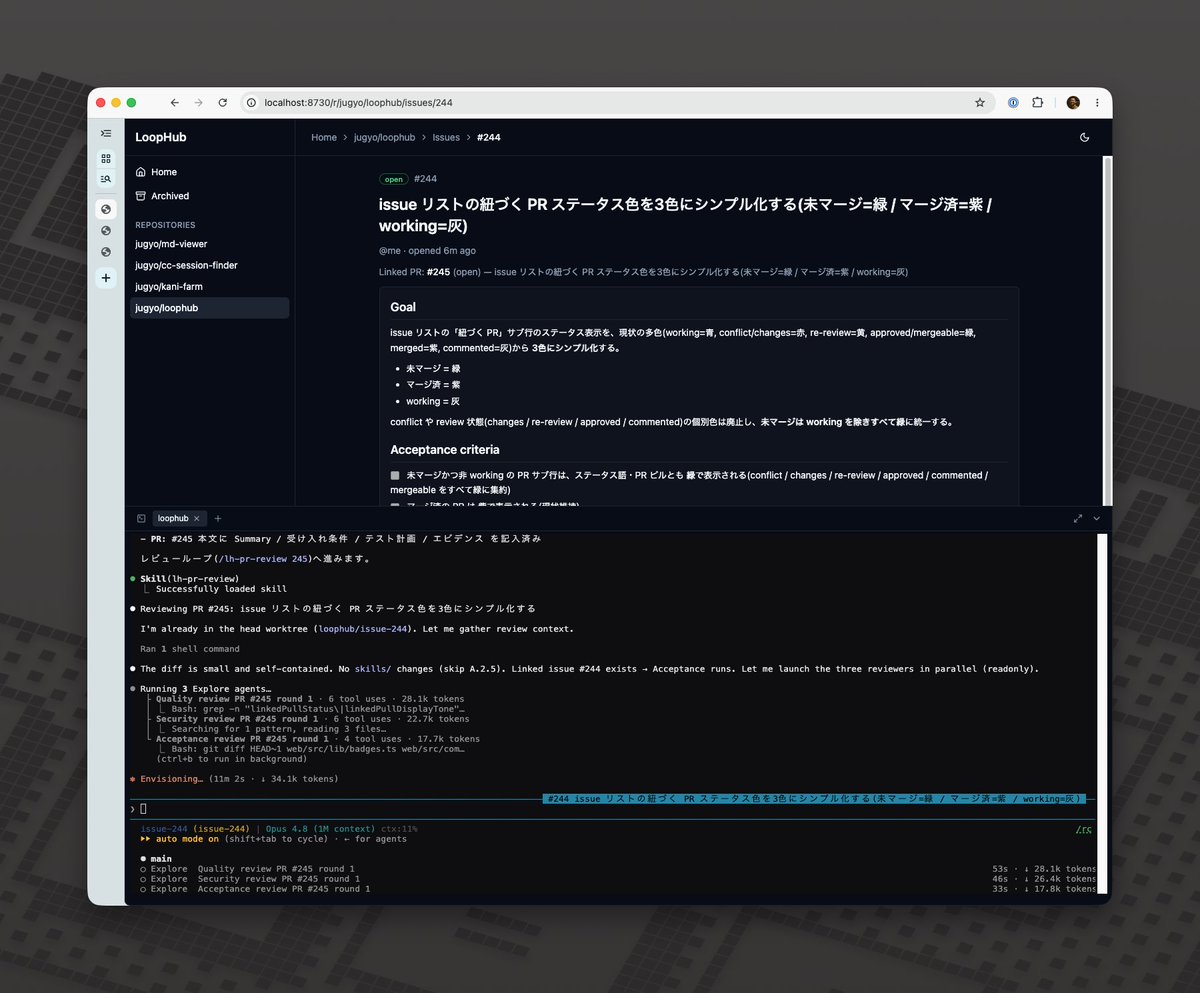Select Explore Quality review PR #245 agent row
The height and width of the screenshot is (993, 1200).
(617, 869)
